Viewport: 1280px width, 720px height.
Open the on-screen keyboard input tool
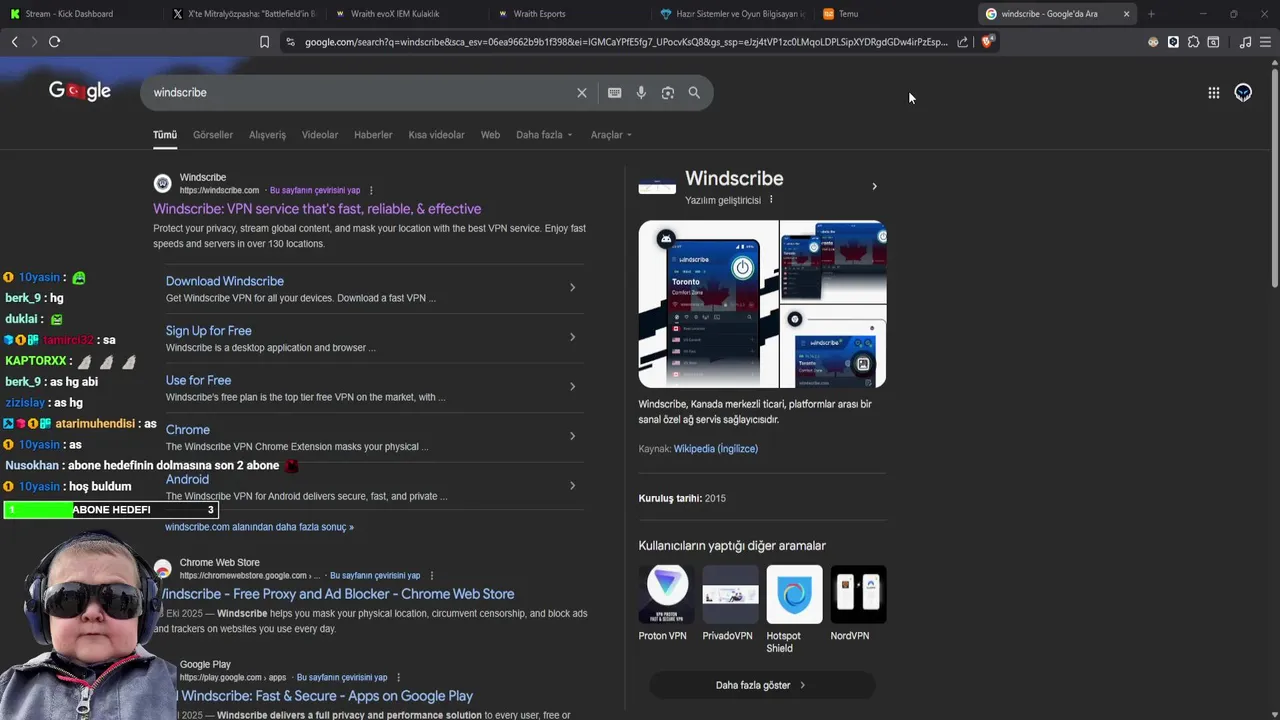click(x=615, y=93)
